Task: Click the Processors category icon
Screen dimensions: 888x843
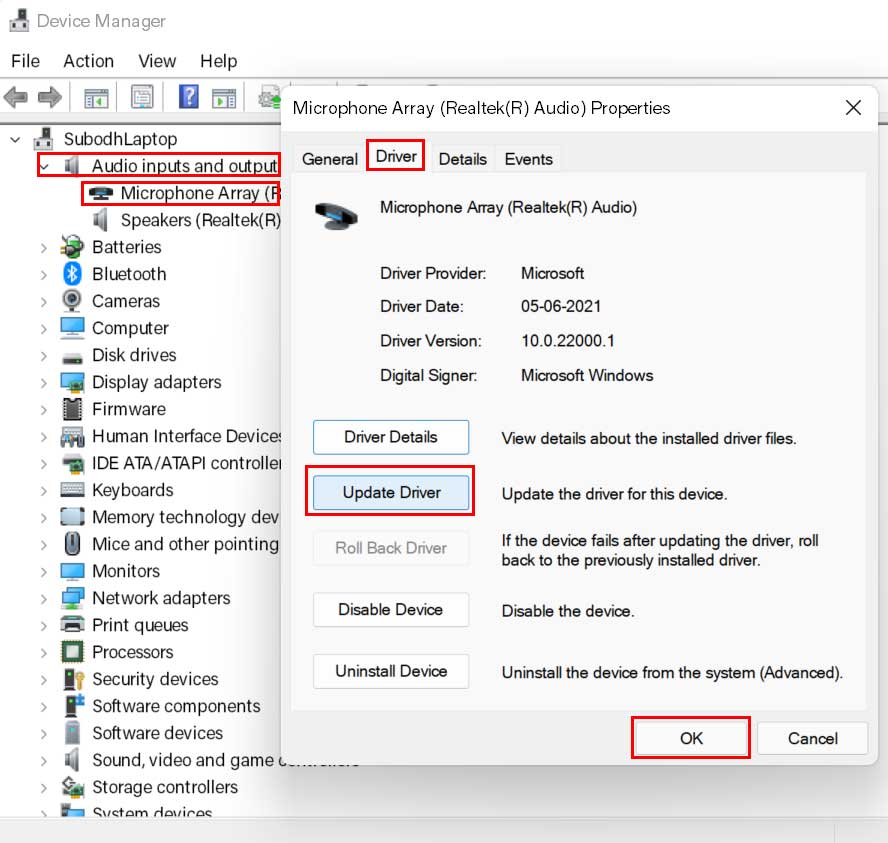Action: click(x=72, y=652)
